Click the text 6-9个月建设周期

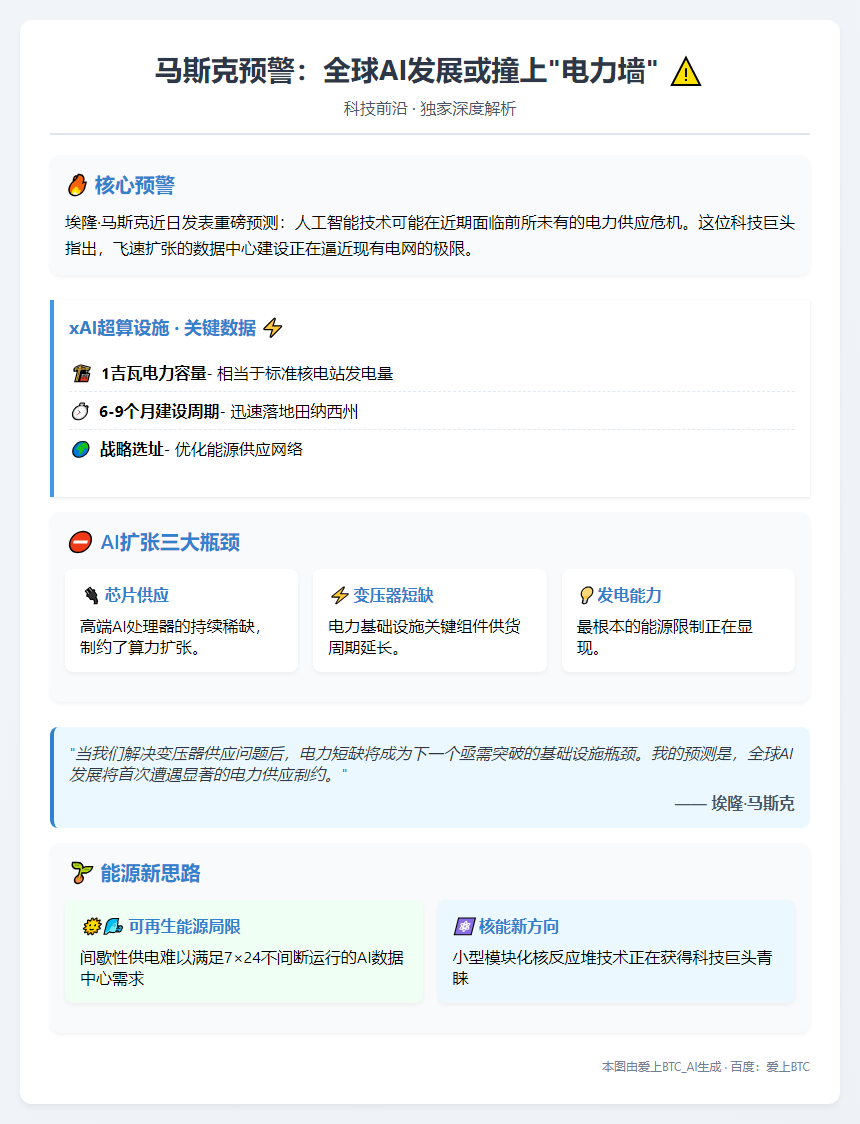[x=159, y=411]
